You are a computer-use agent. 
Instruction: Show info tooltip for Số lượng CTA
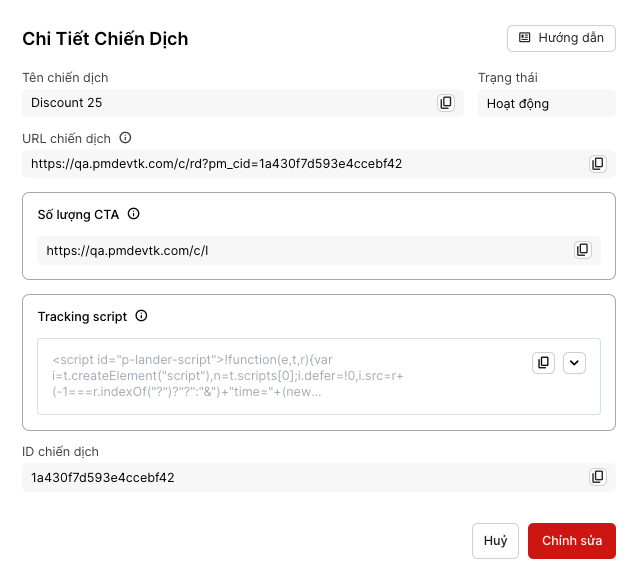click(134, 213)
